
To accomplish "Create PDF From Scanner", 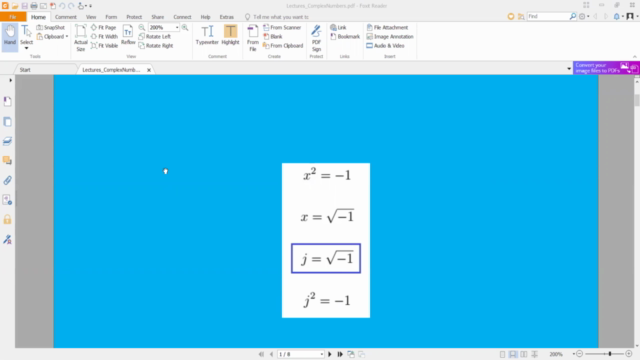I will pyautogui.click(x=282, y=27).
